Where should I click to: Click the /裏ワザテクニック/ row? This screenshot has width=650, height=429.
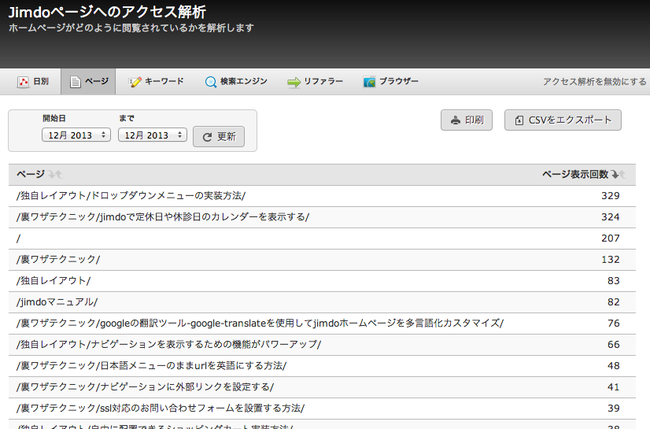point(322,259)
